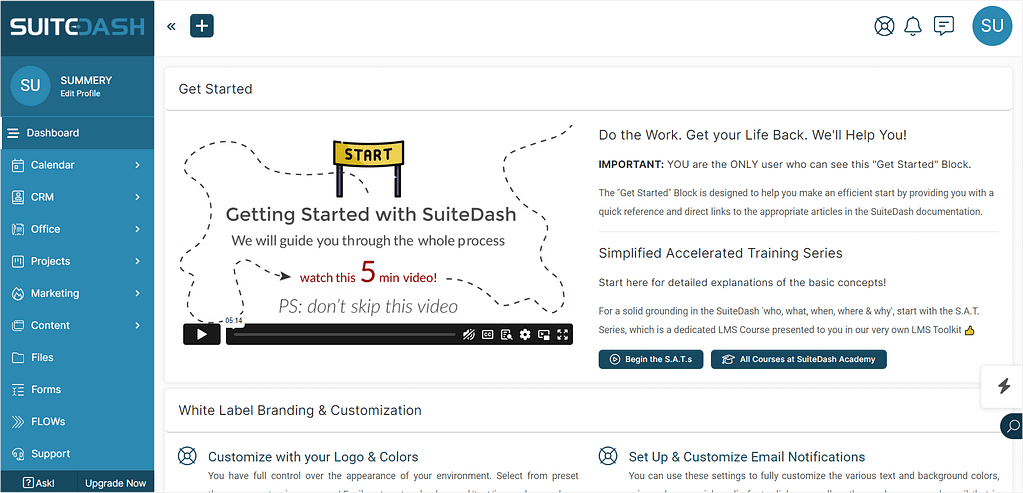Open video settings gear
The width and height of the screenshot is (1023, 493).
525,335
